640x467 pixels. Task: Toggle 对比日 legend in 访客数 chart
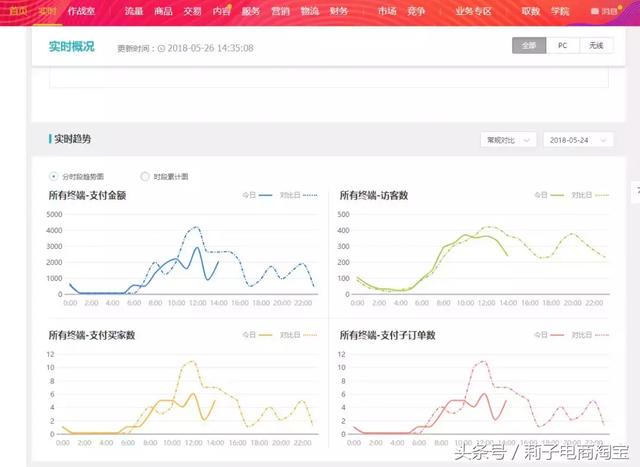(590, 195)
